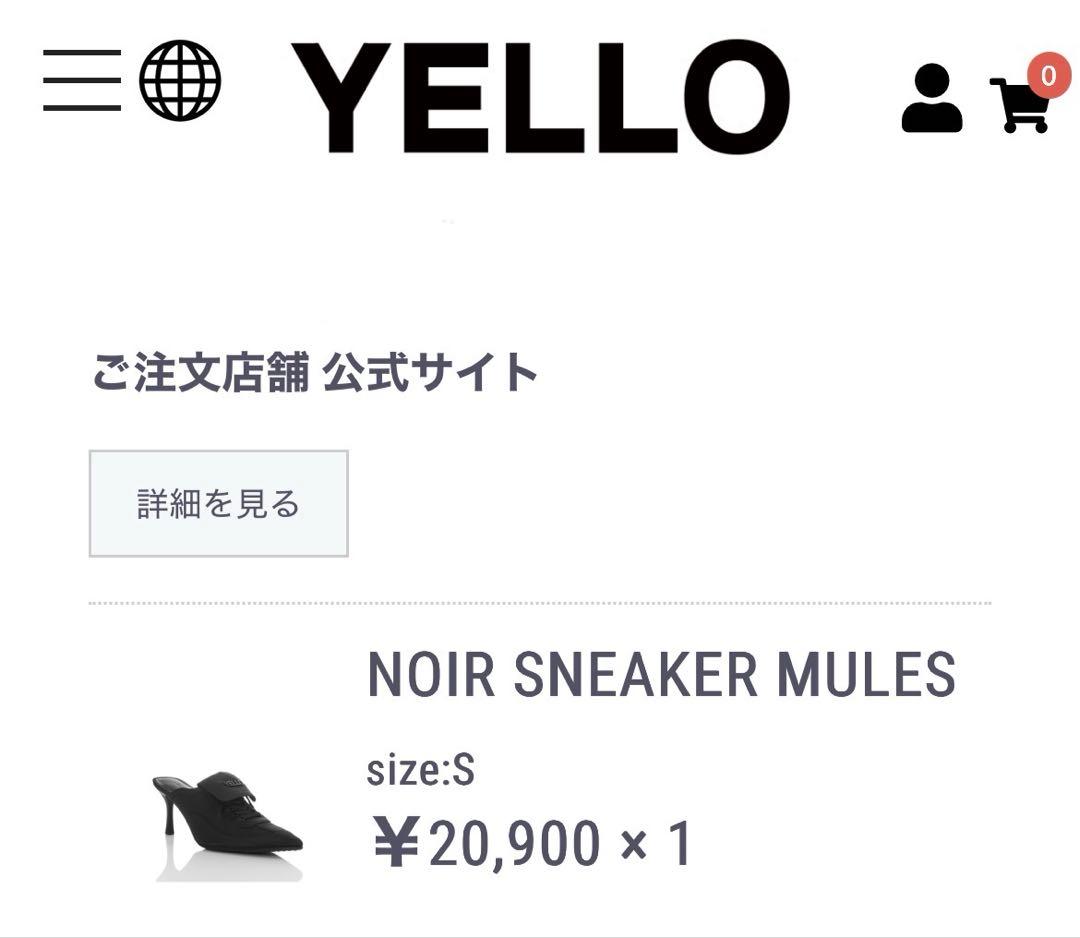Click the 詳細を見る button
The height and width of the screenshot is (938, 1080).
click(x=218, y=503)
